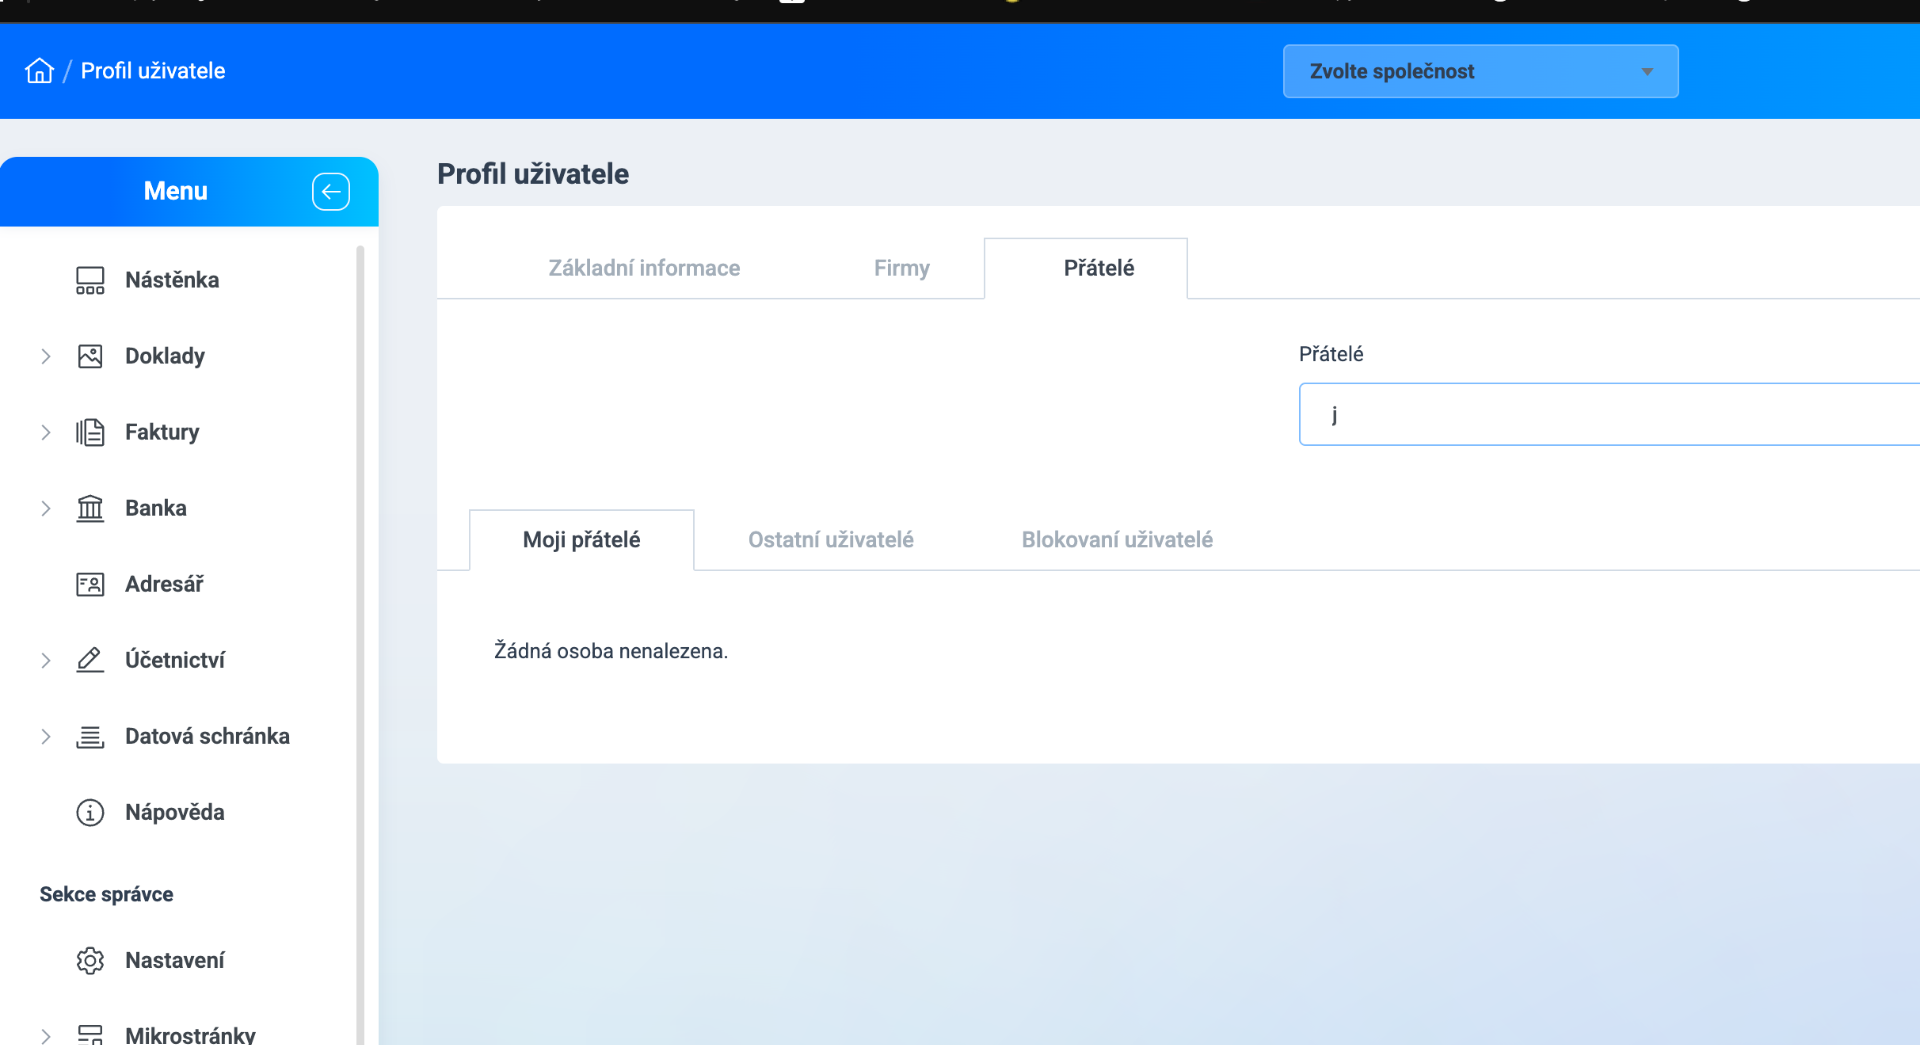
Task: Open Doklady menu item
Action: pyautogui.click(x=165, y=356)
